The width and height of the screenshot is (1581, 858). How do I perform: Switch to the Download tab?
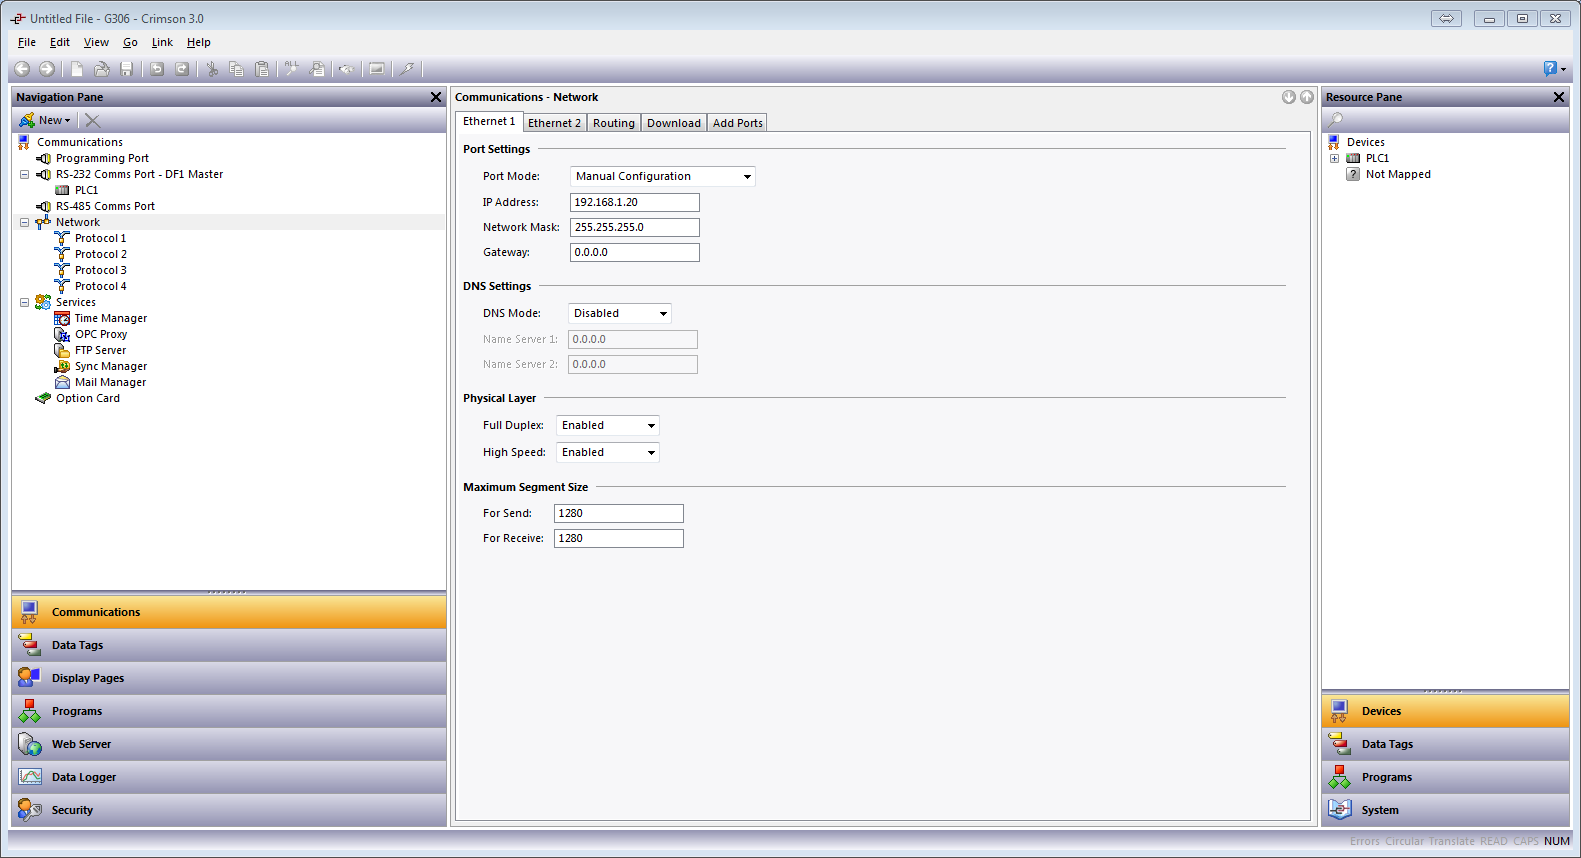(674, 123)
